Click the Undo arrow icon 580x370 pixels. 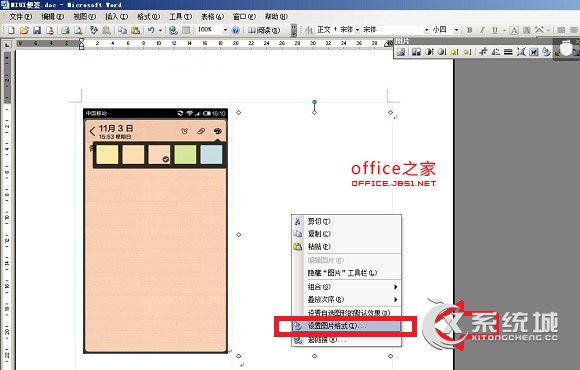click(151, 30)
